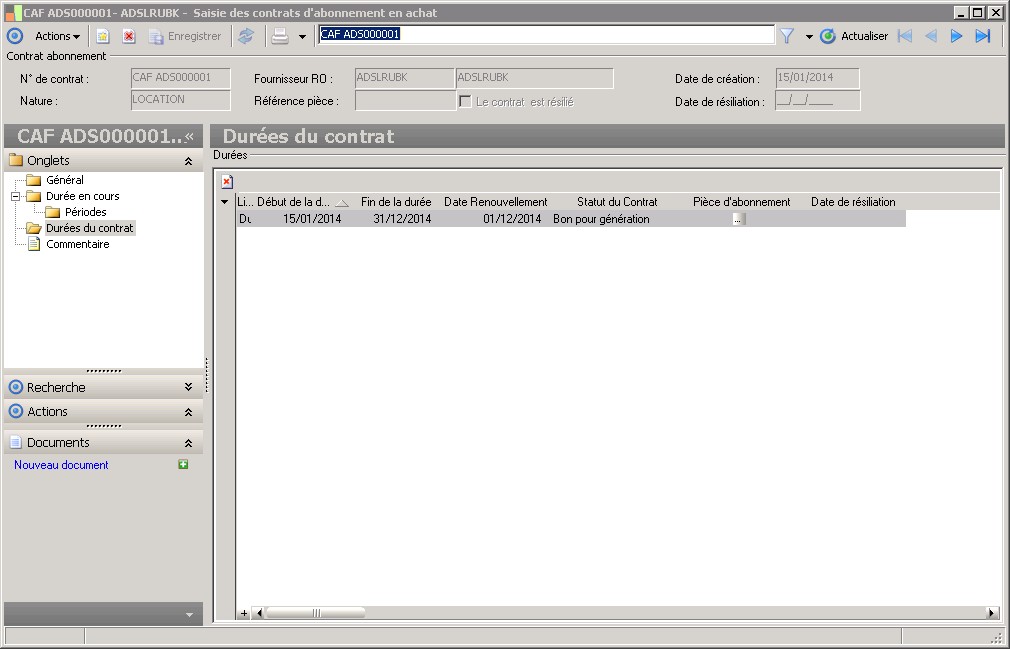
Task: Open the filter dropdown arrow
Action: (x=809, y=37)
